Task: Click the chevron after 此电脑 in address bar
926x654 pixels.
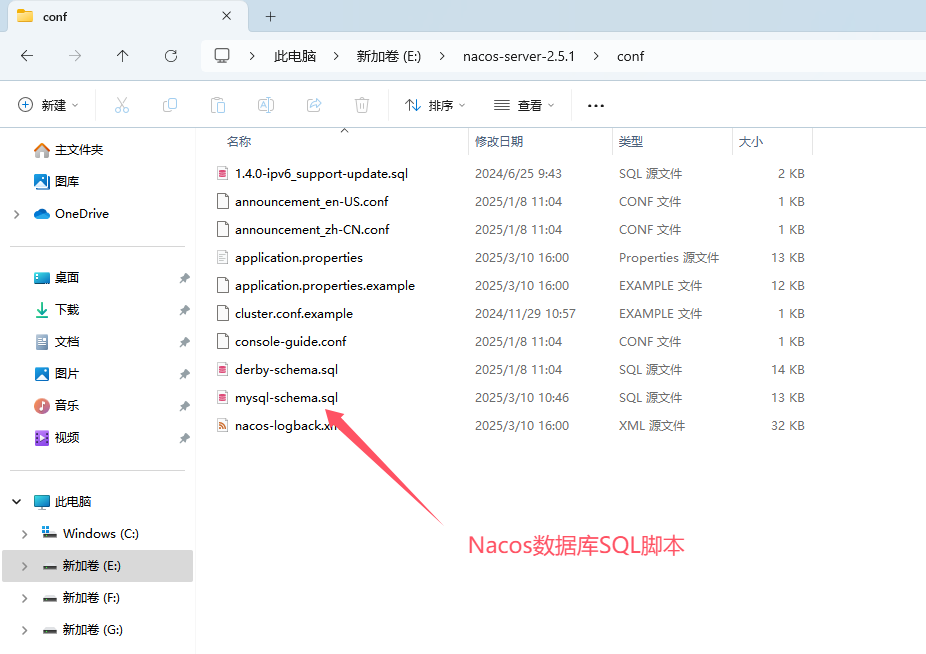Action: click(336, 56)
